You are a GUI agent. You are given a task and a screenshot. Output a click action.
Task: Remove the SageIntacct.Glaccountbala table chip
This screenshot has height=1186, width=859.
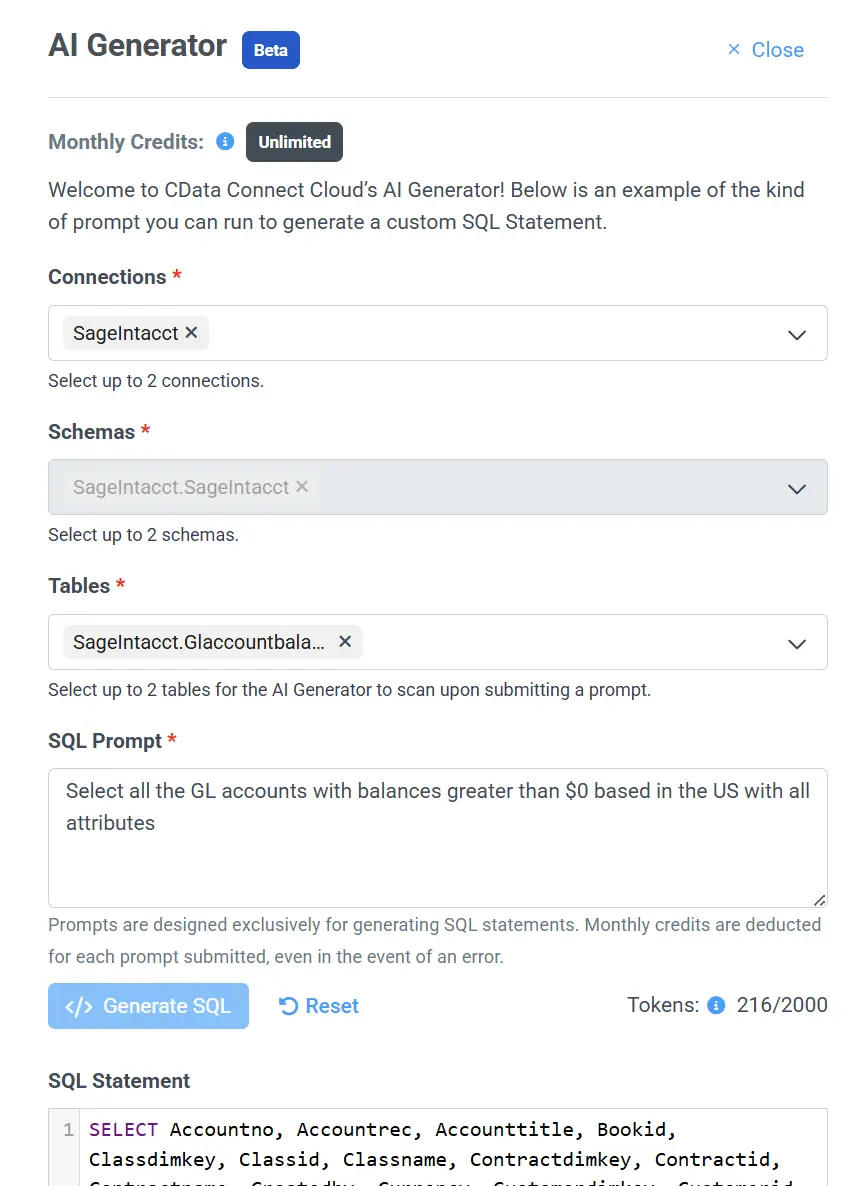345,642
